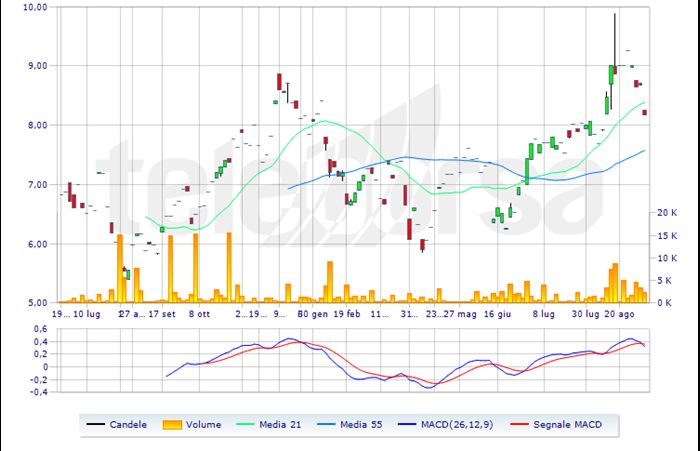Click the 8,00 price axis label
700x451 pixels.
pos(38,125)
